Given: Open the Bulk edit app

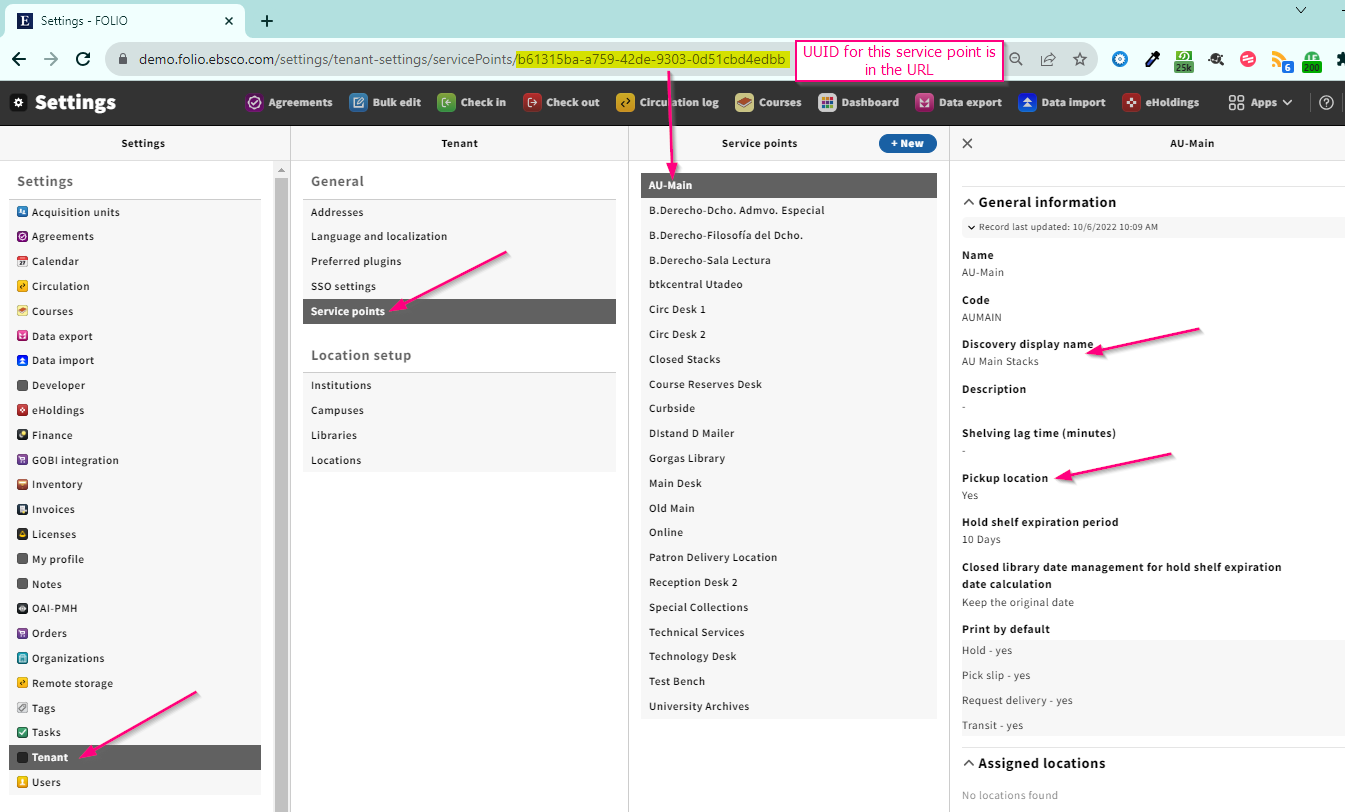Looking at the screenshot, I should point(385,102).
